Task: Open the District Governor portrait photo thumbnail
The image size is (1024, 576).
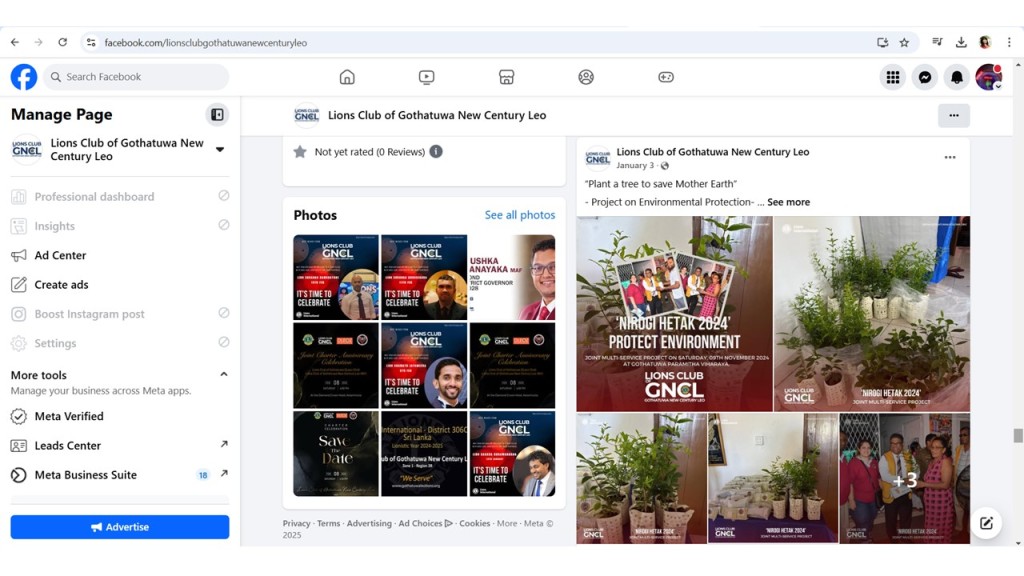Action: [512, 278]
